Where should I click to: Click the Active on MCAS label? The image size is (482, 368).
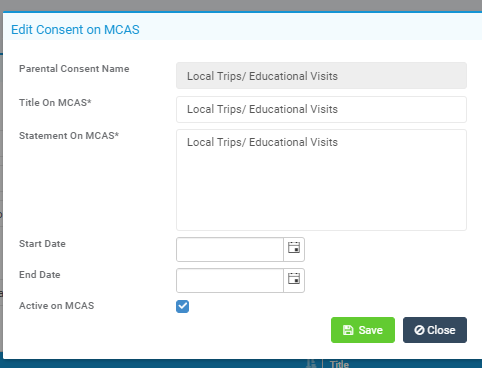[x=57, y=306]
